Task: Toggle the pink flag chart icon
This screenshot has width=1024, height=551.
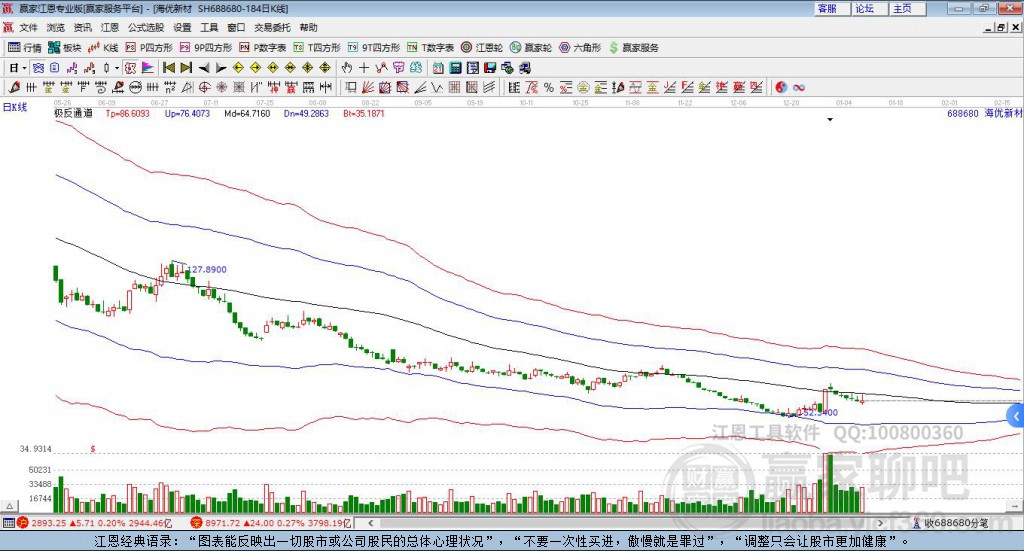Action: pyautogui.click(x=148, y=68)
